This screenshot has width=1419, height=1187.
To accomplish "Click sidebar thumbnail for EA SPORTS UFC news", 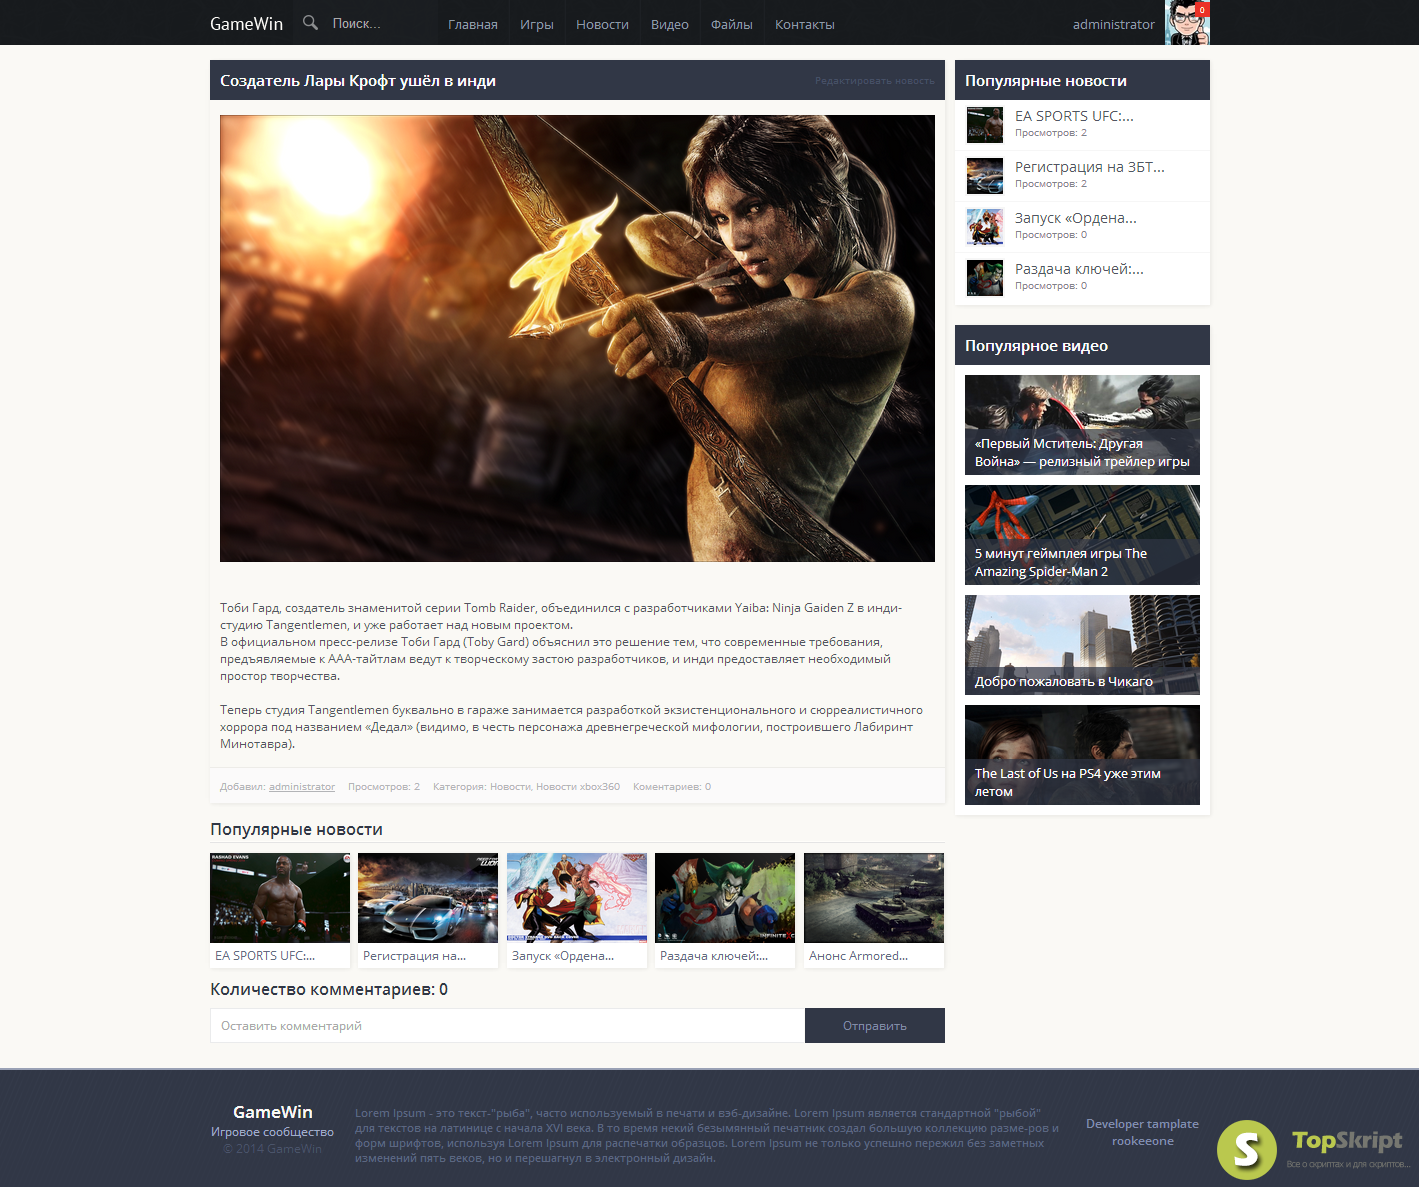I will pyautogui.click(x=985, y=125).
